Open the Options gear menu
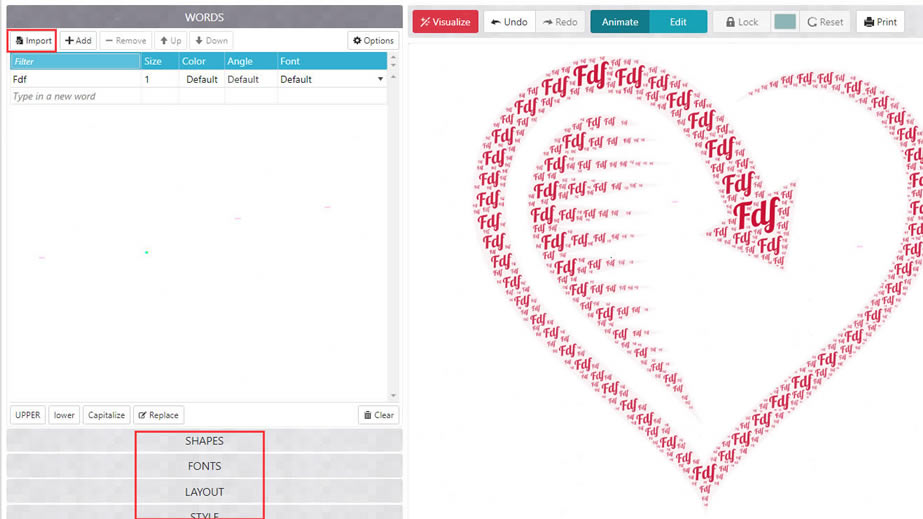 pos(373,41)
